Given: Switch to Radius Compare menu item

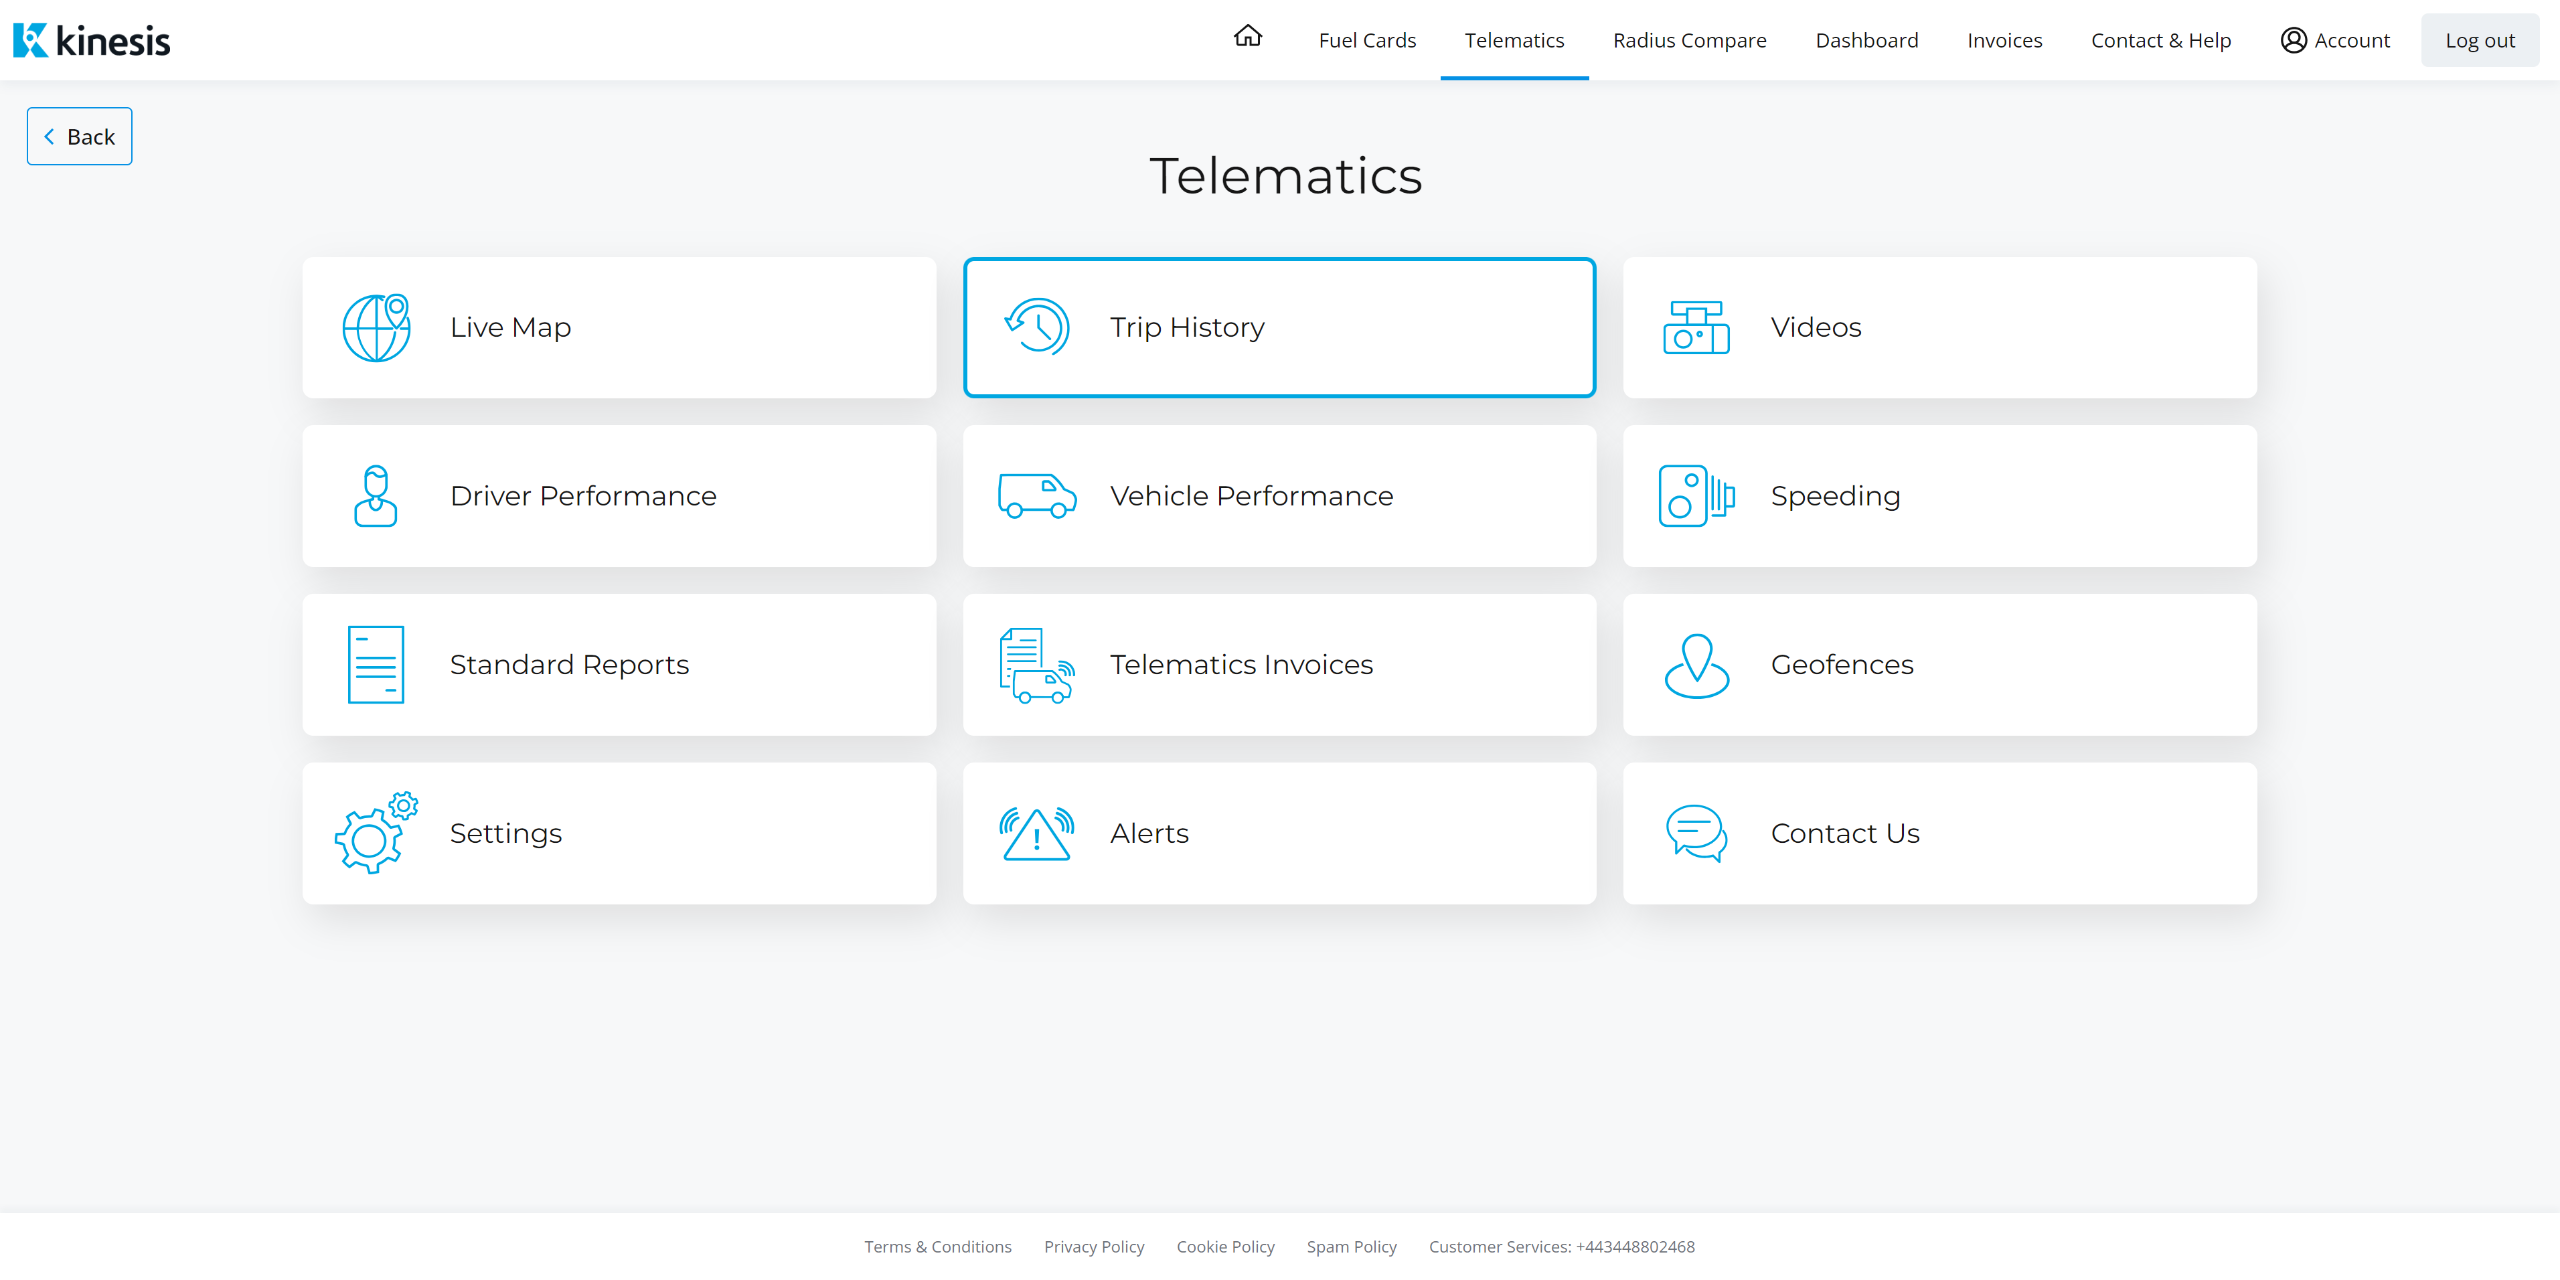Looking at the screenshot, I should pos(1689,41).
